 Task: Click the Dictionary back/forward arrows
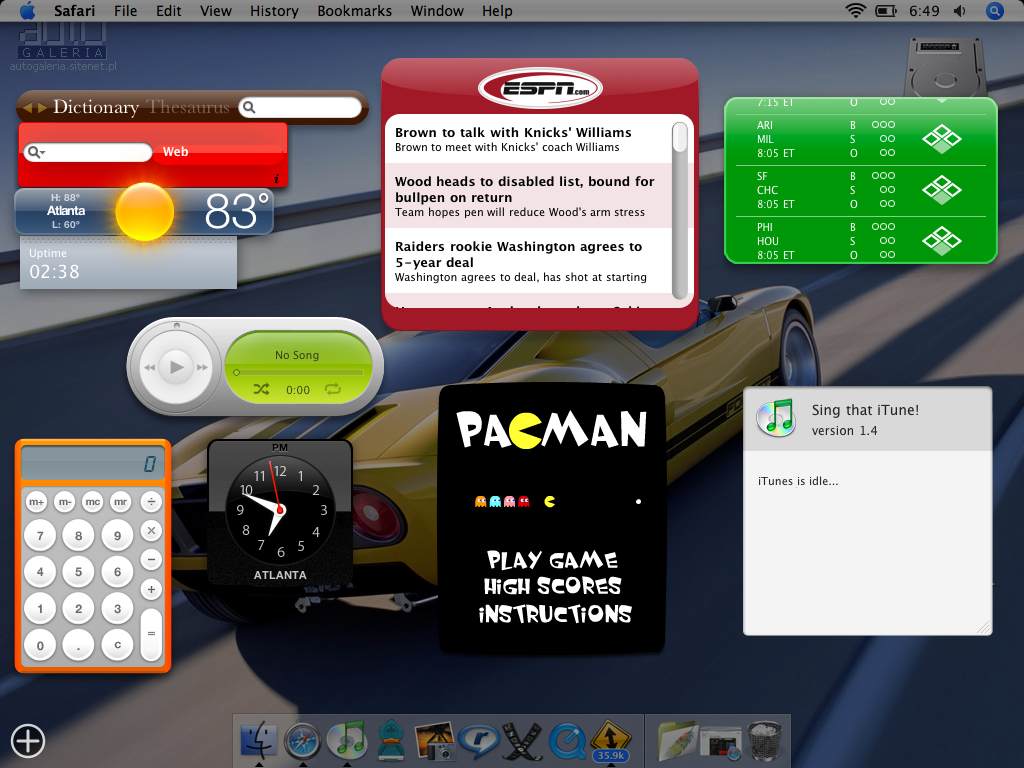(x=35, y=108)
